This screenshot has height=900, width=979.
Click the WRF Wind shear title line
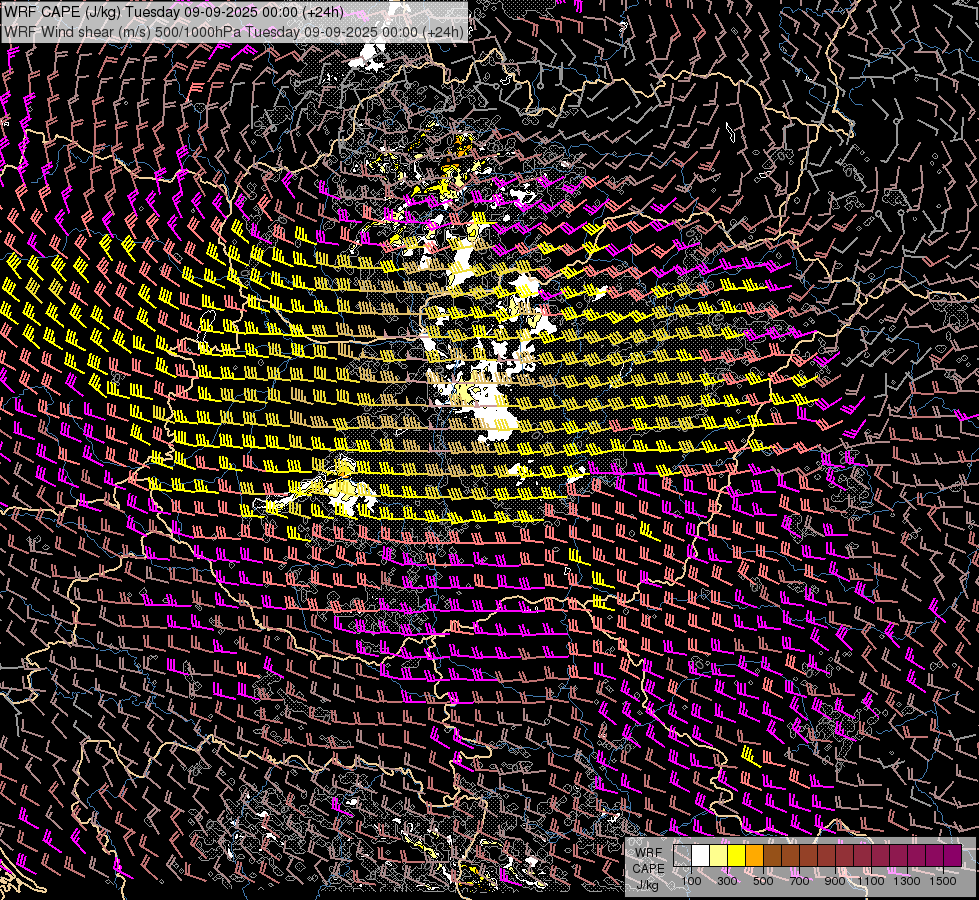(234, 32)
